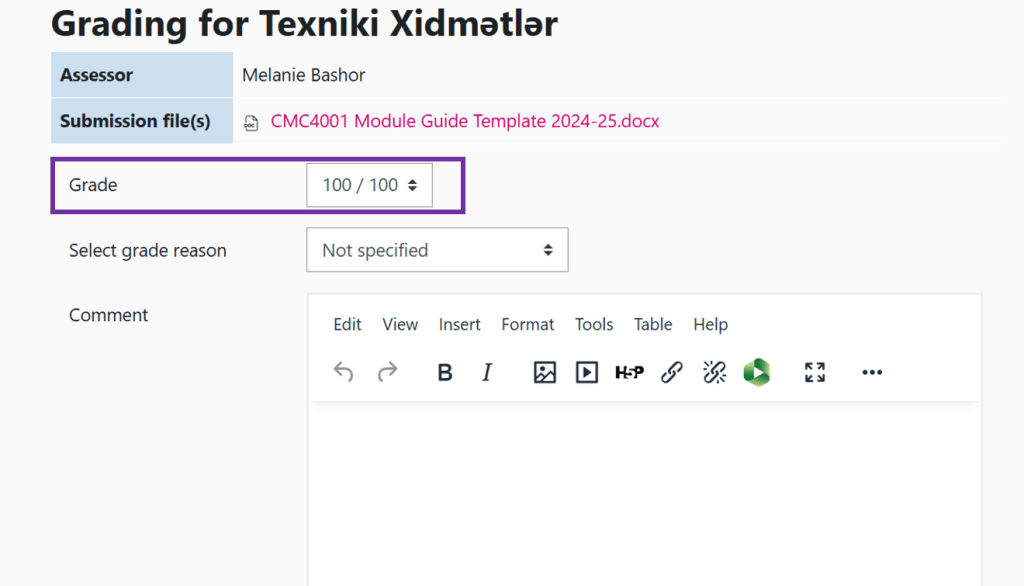
Task: Toggle fullscreen editor mode
Action: coord(814,372)
